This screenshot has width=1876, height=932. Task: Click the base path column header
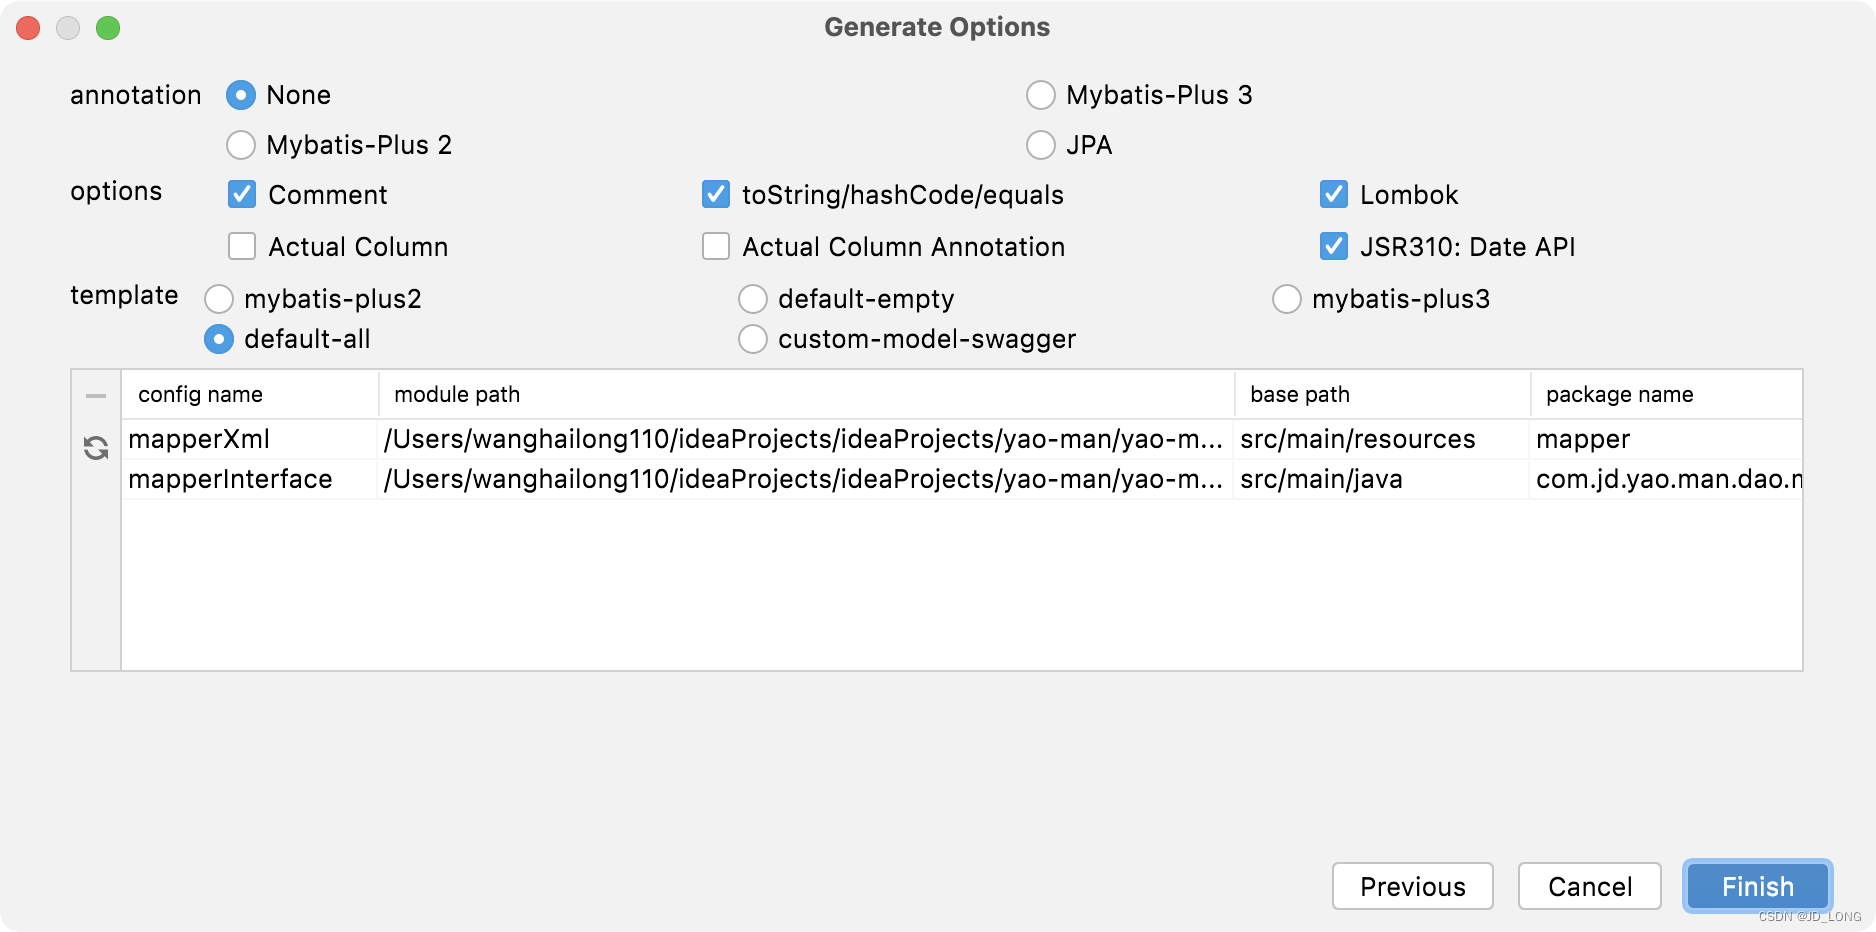(x=1382, y=394)
